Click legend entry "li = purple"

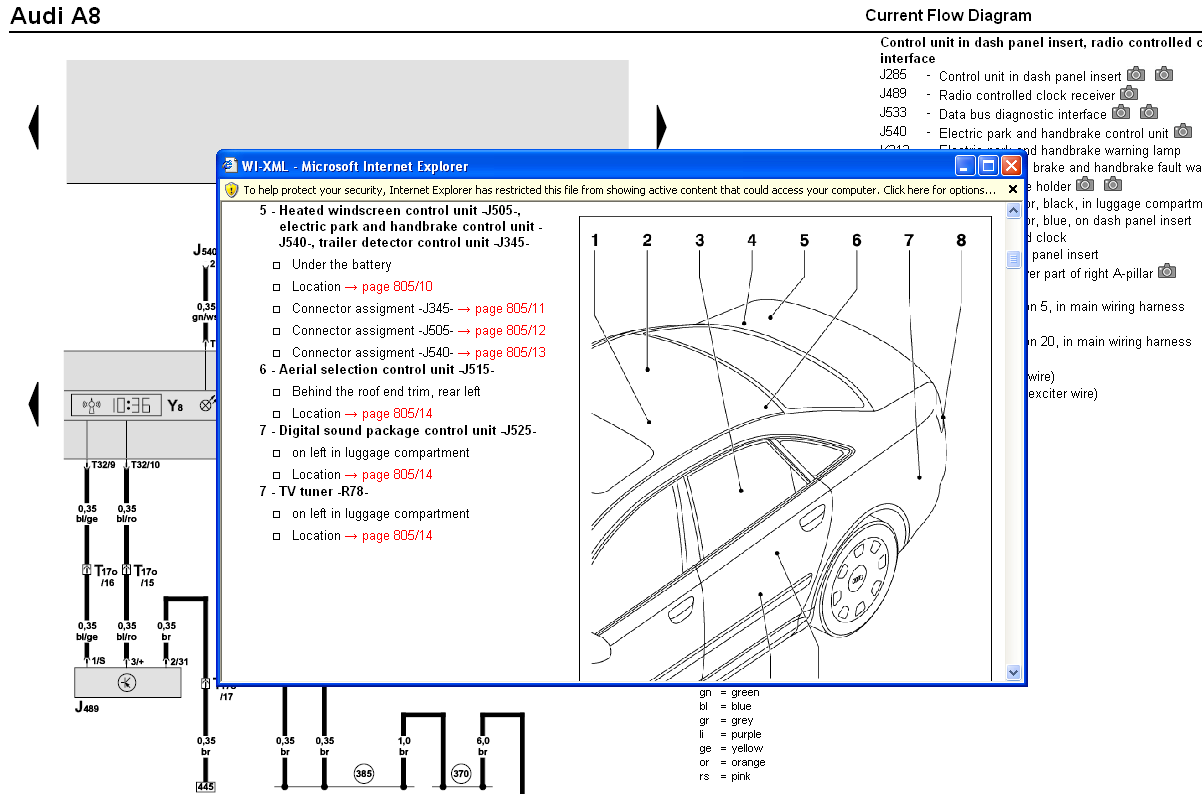[730, 734]
